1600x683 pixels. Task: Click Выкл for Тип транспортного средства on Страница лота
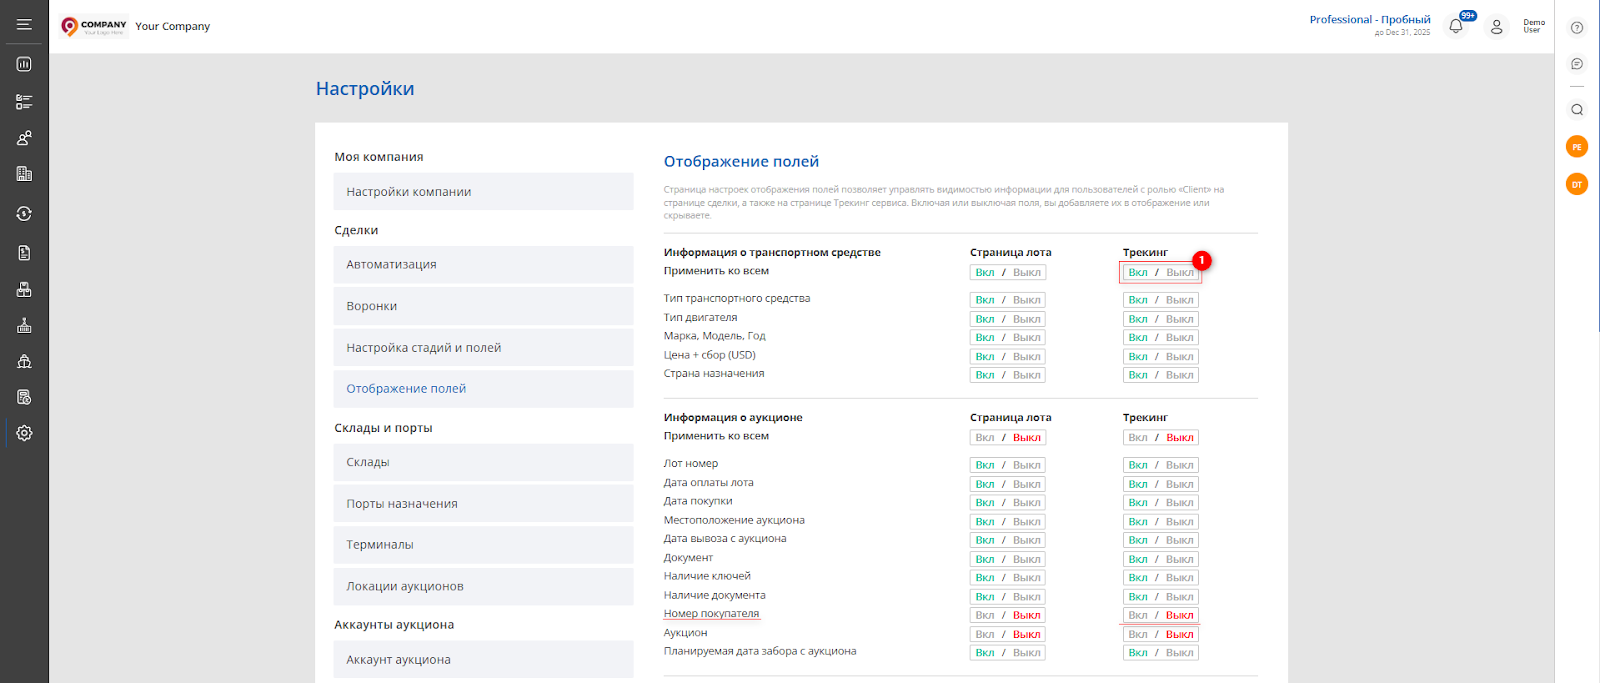[x=1027, y=300]
